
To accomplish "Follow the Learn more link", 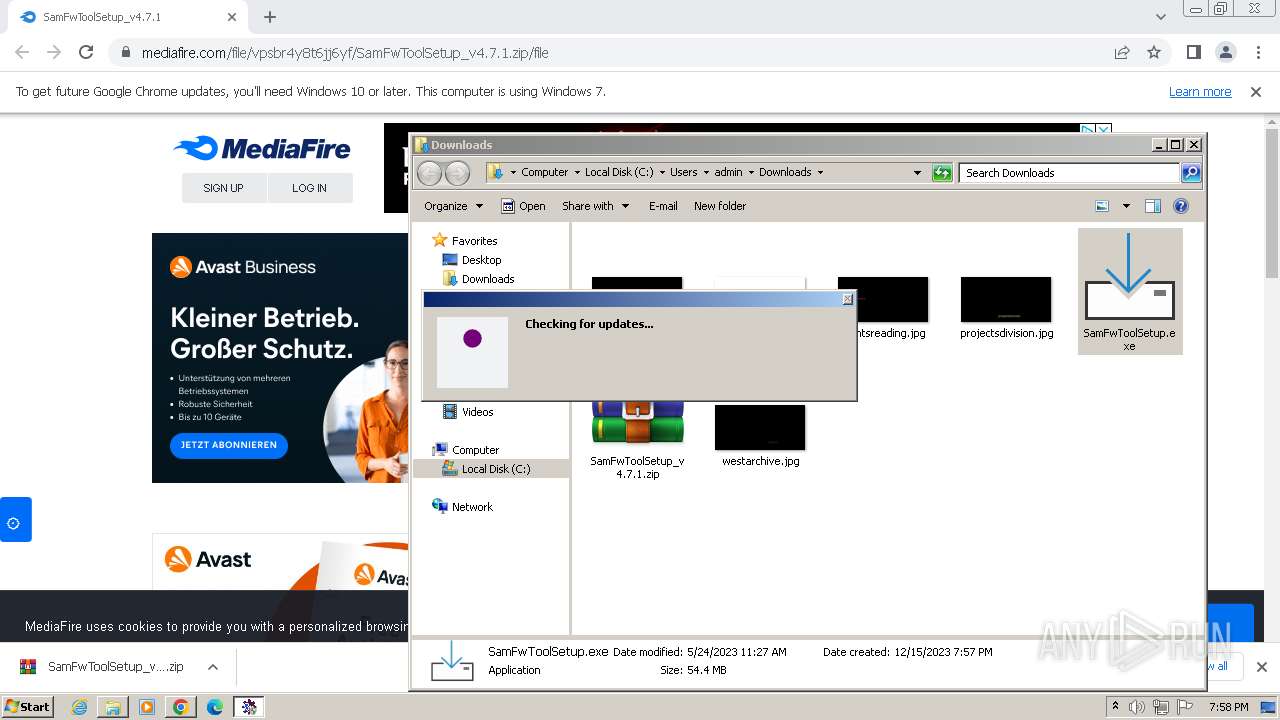I will (1200, 91).
